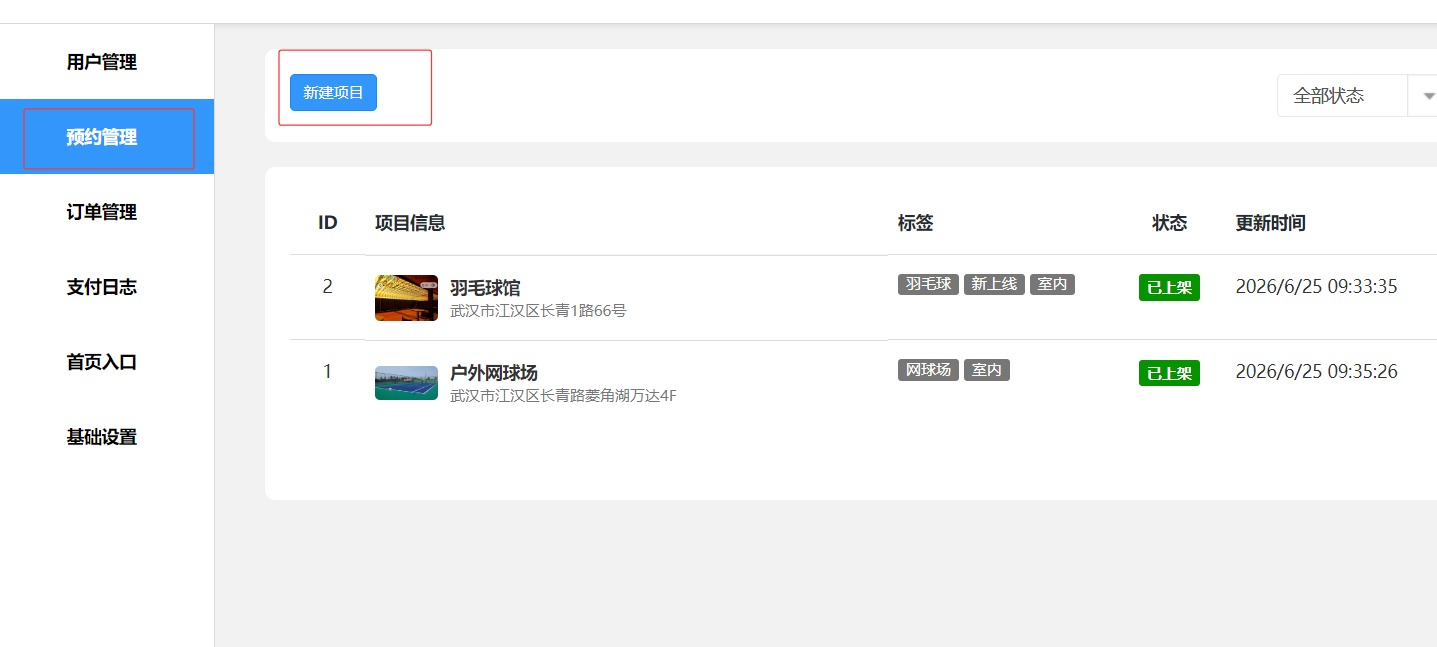Open 基础设置 in sidebar

[101, 437]
